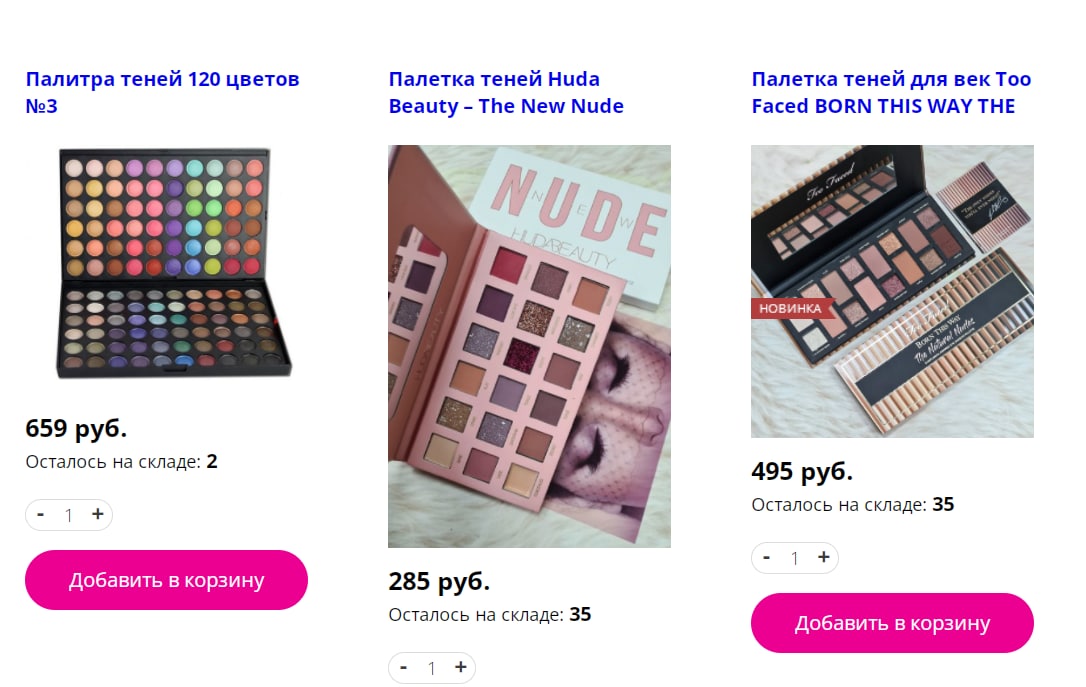Open 'Палитра теней 120 цветов №3' link
Viewport: 1086px width, 687px height.
[x=162, y=92]
